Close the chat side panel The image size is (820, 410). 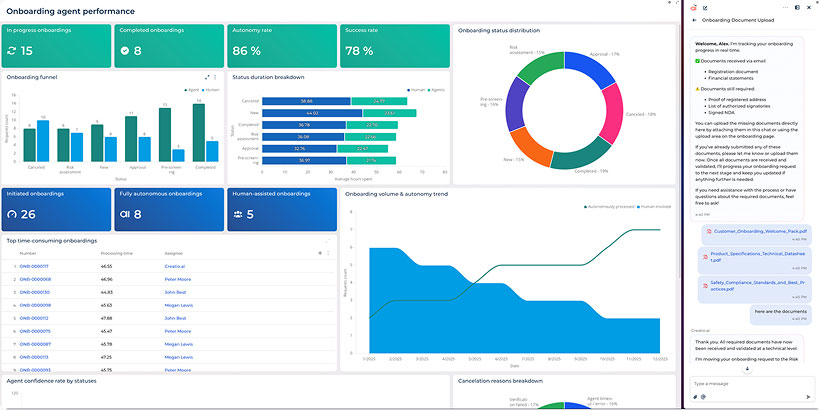[807, 6]
